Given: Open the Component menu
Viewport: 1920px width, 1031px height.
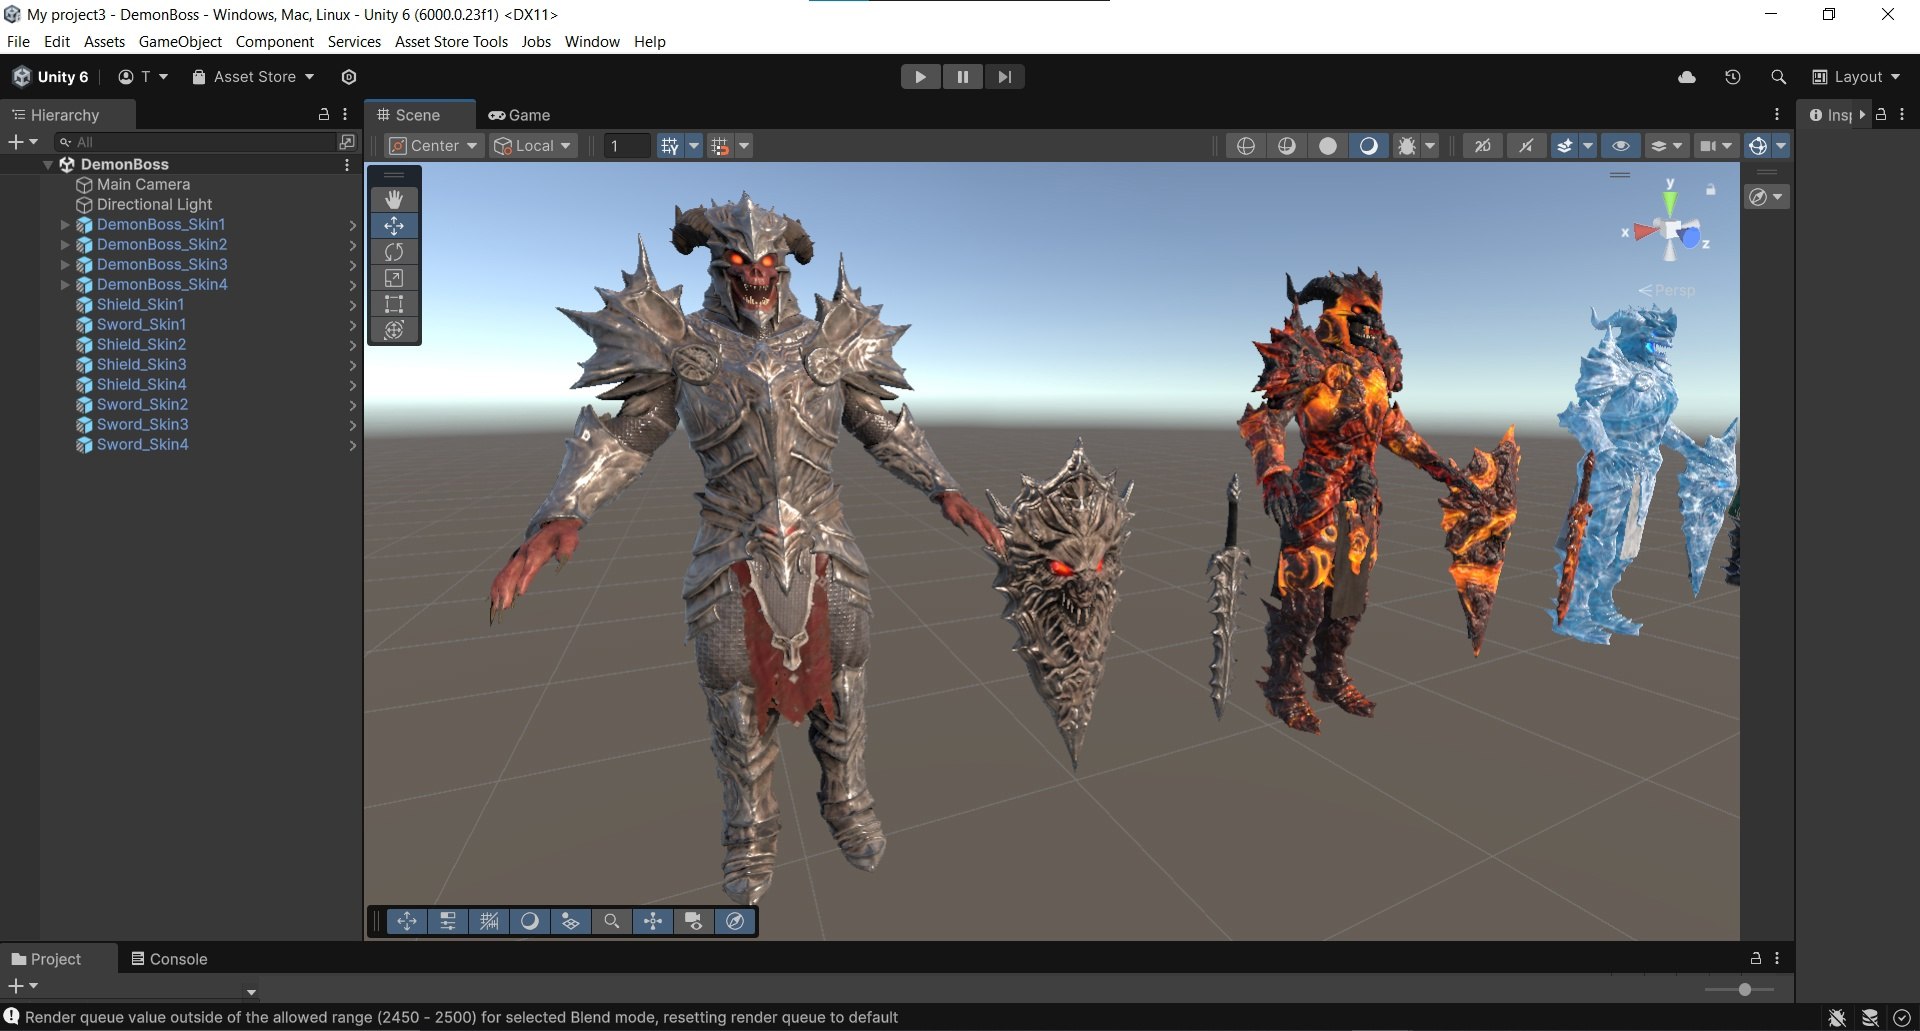Looking at the screenshot, I should point(274,42).
